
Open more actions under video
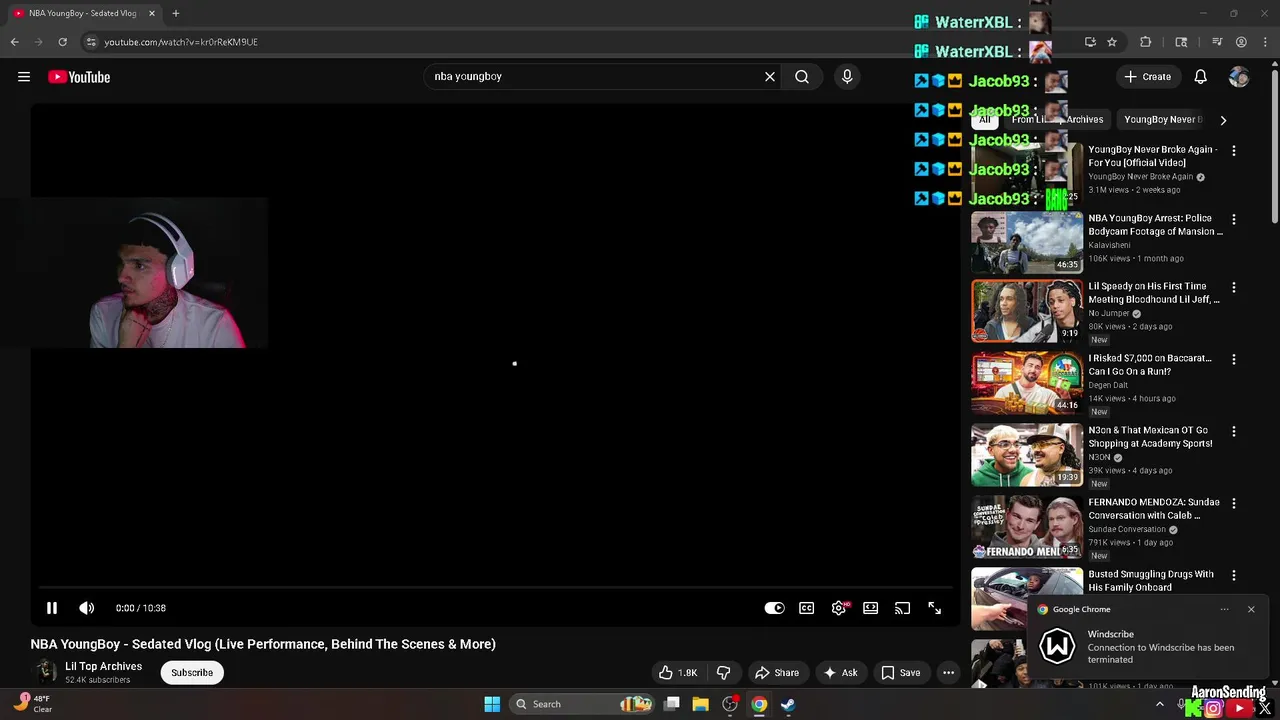pos(949,673)
